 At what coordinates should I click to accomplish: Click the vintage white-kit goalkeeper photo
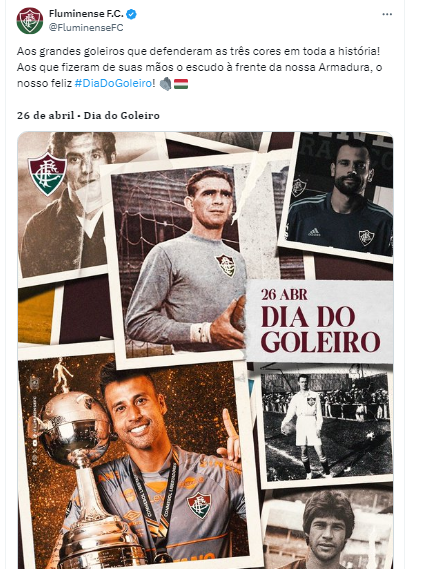coord(327,426)
